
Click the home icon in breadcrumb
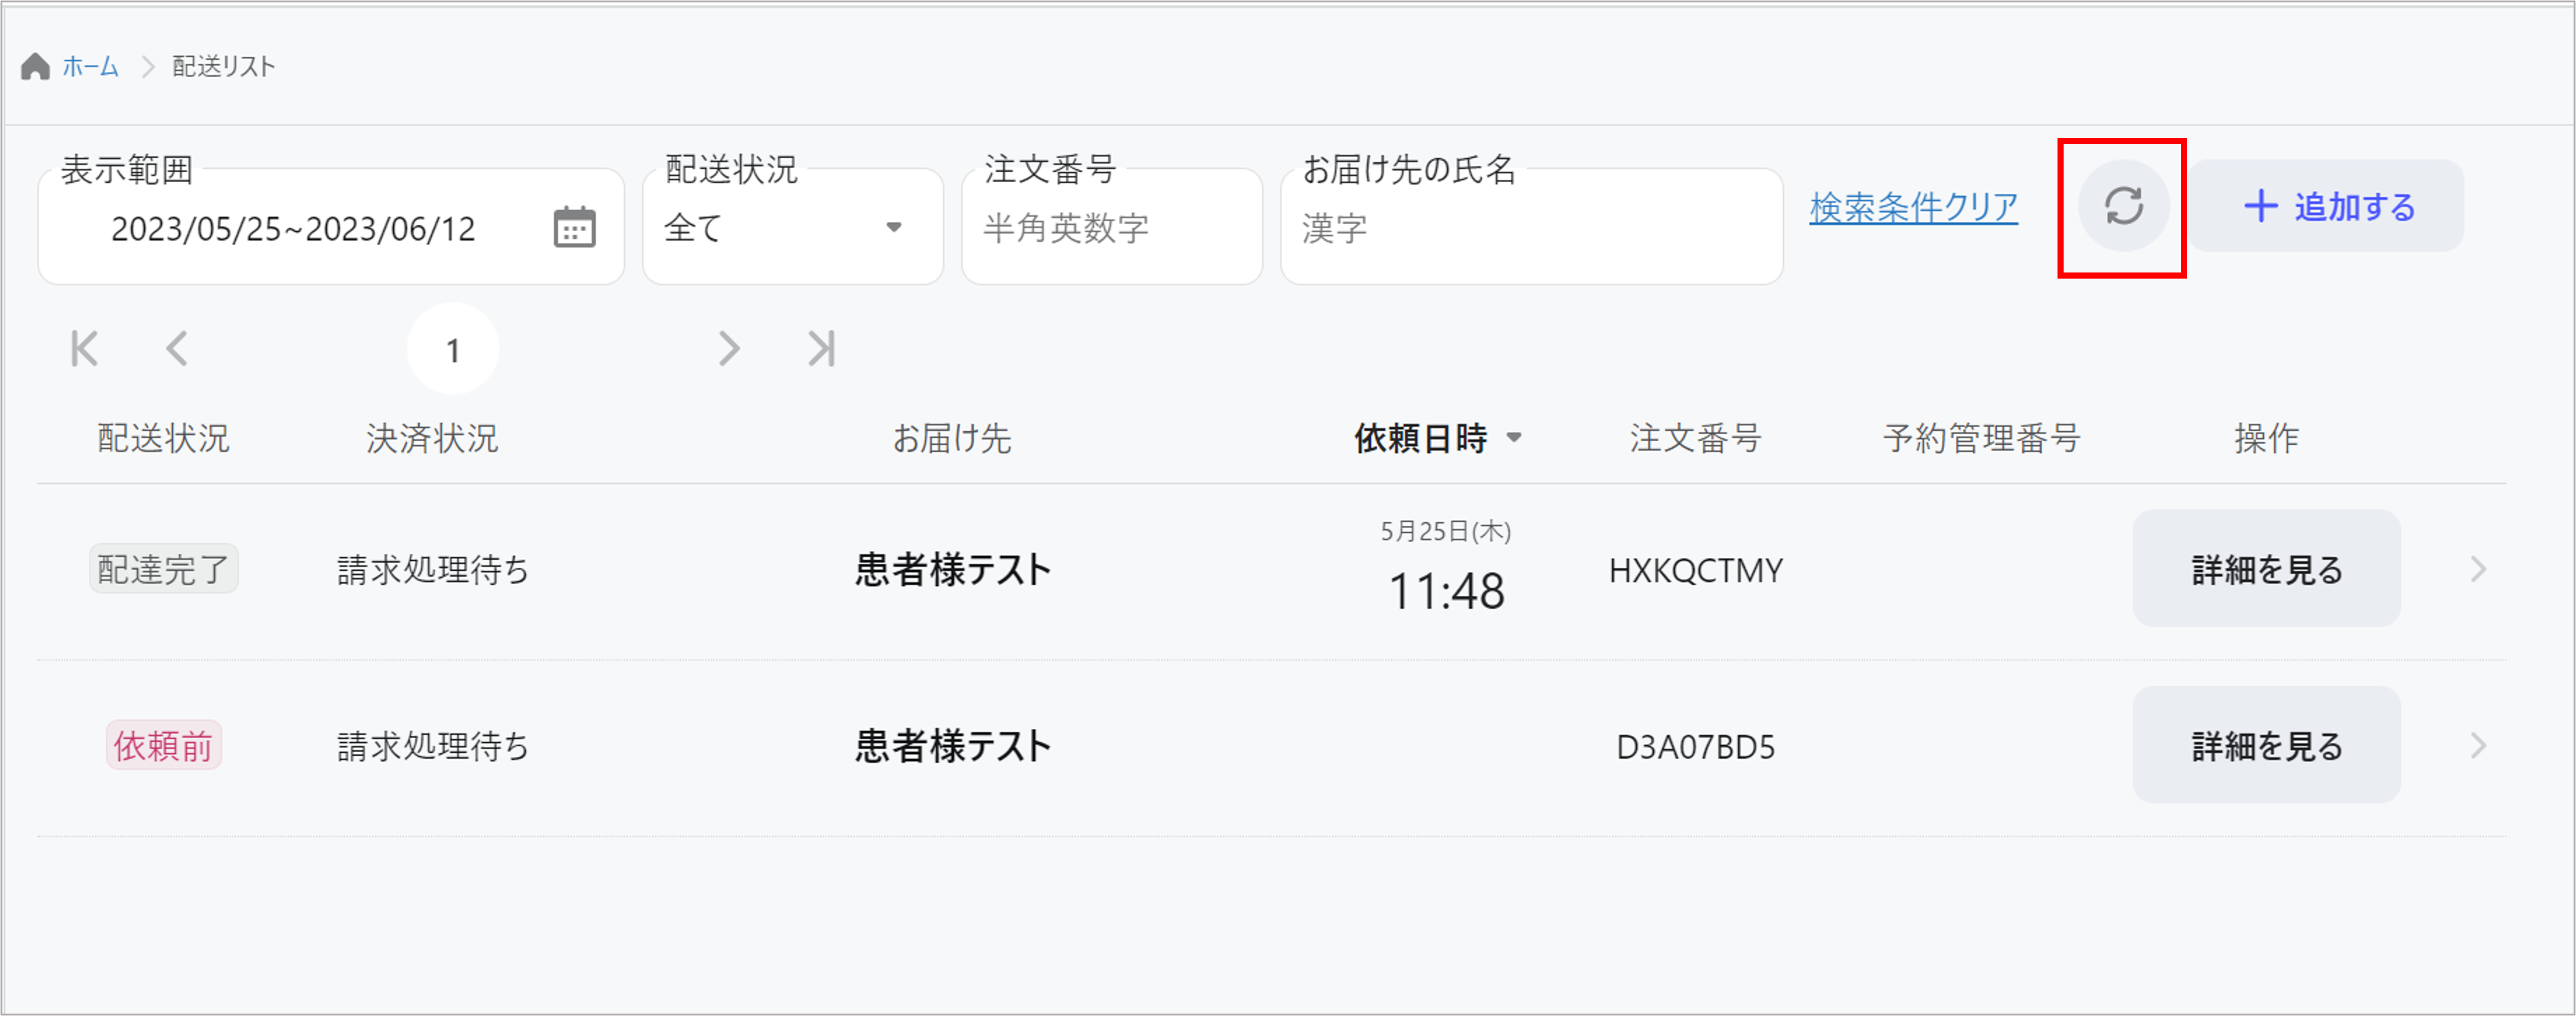pos(36,67)
